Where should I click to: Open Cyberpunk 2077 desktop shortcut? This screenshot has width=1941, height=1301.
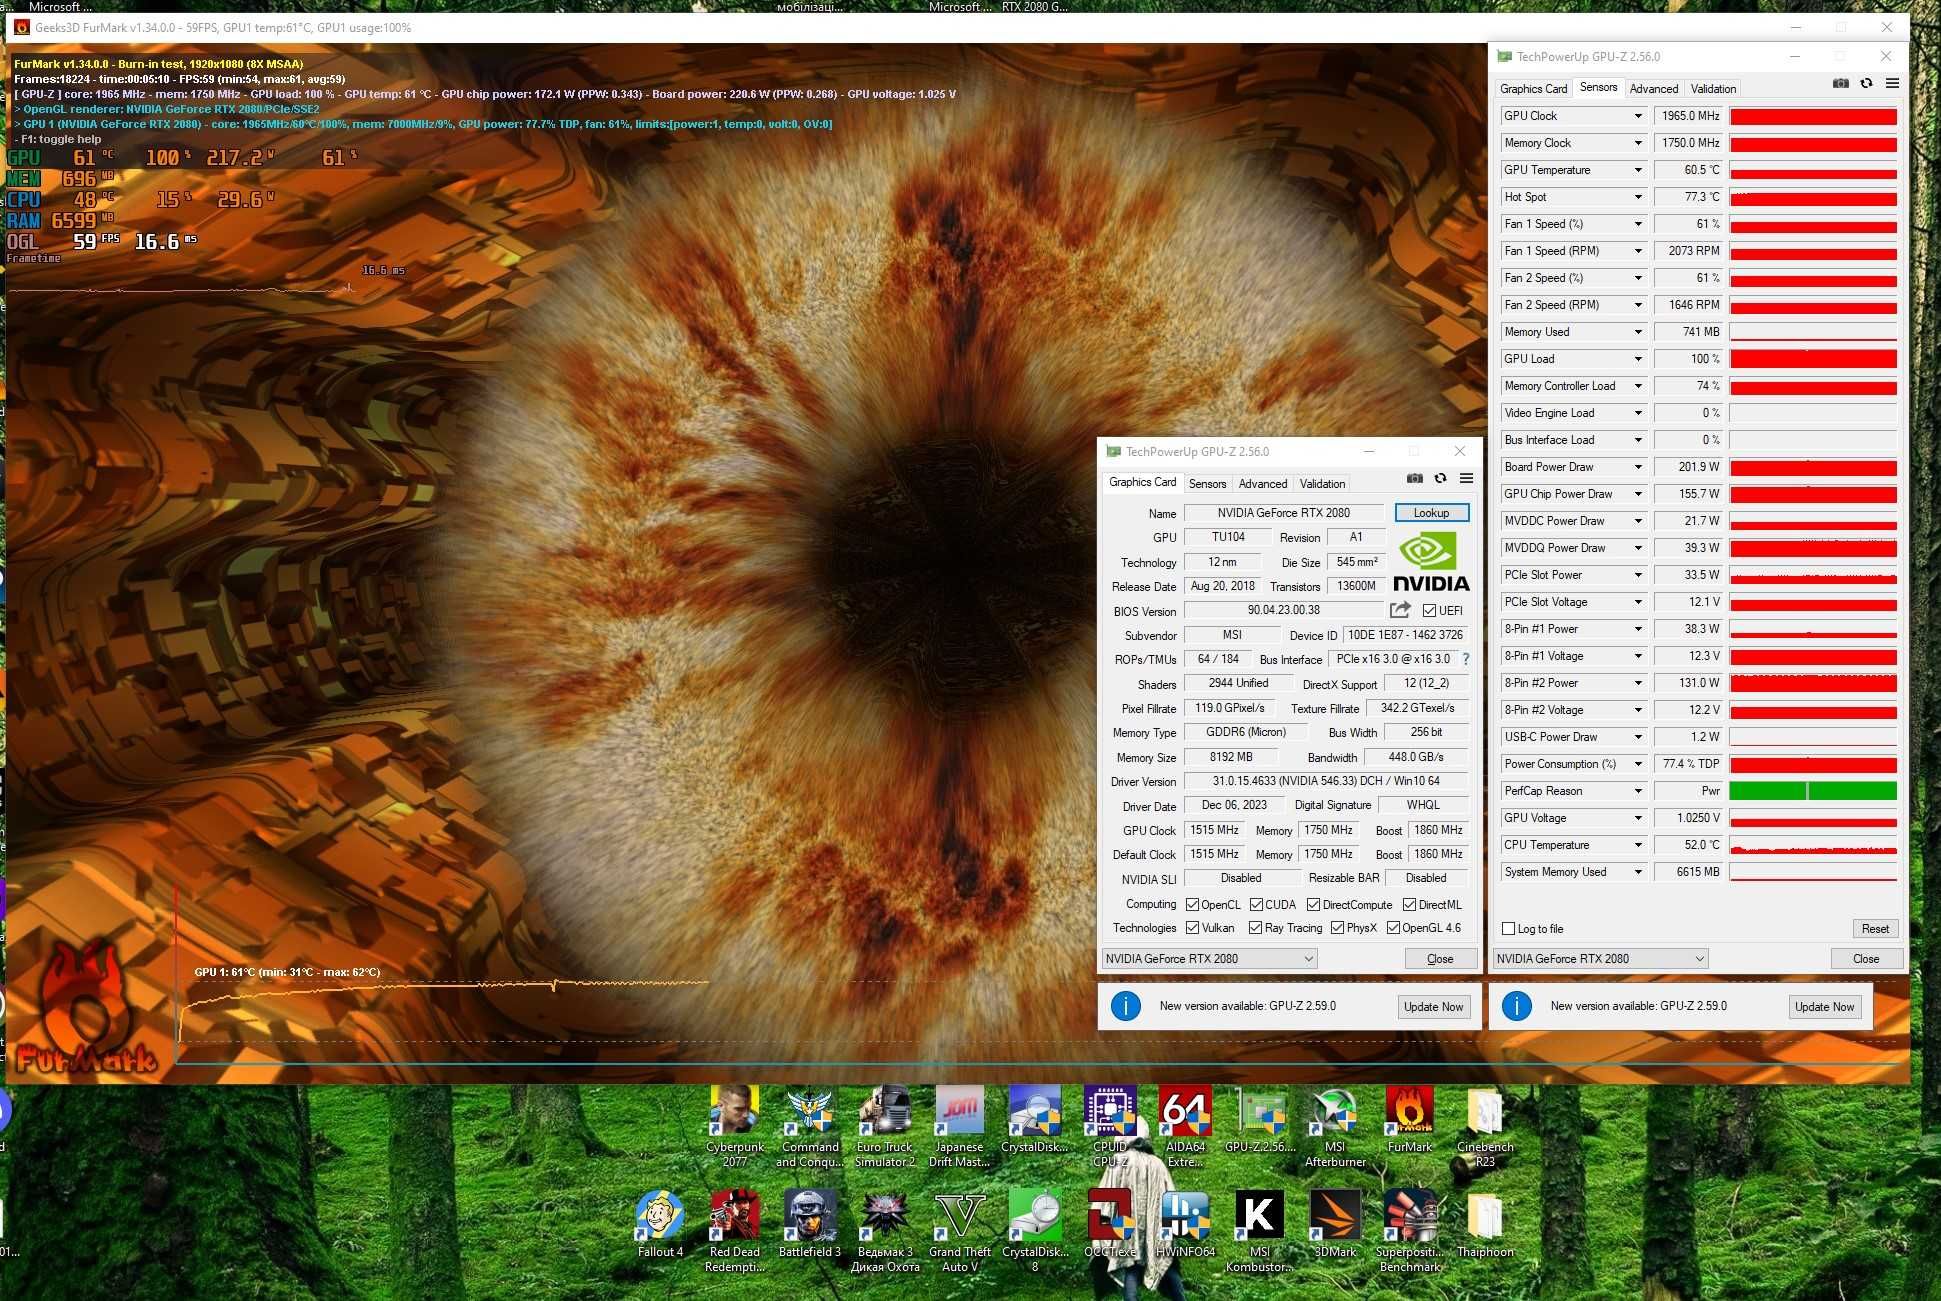(735, 1127)
